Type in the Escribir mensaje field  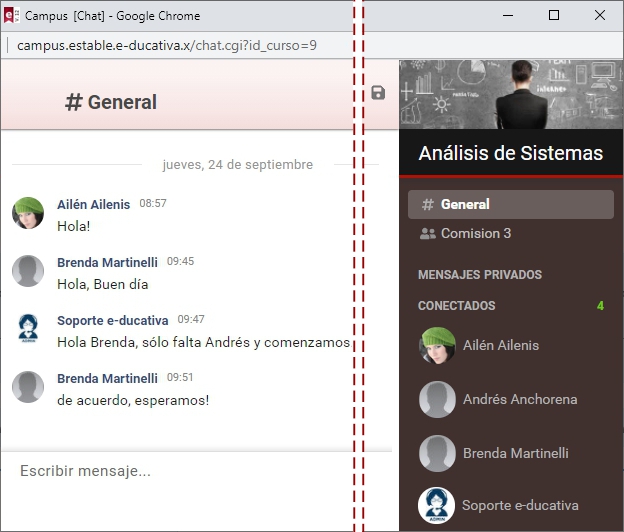tap(180, 471)
